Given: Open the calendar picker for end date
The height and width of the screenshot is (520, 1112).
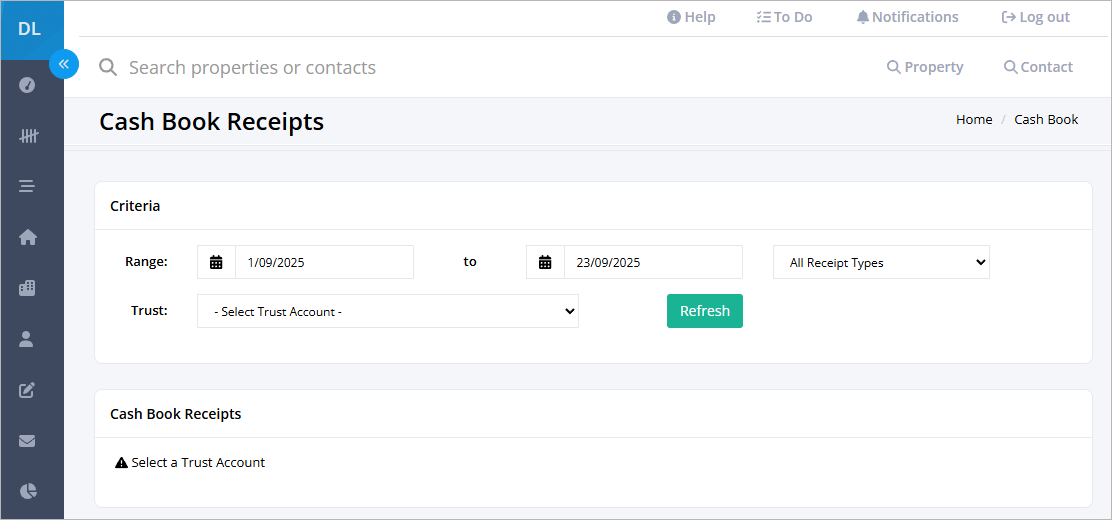Looking at the screenshot, I should (x=545, y=262).
